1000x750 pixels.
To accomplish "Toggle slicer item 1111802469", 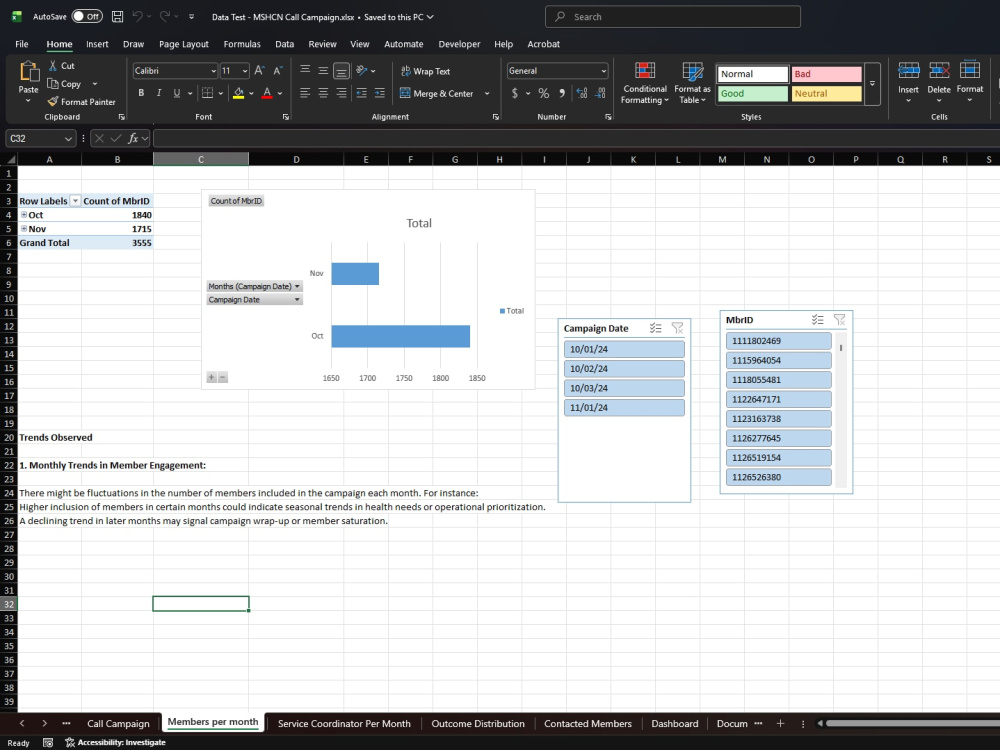I will 778,341.
